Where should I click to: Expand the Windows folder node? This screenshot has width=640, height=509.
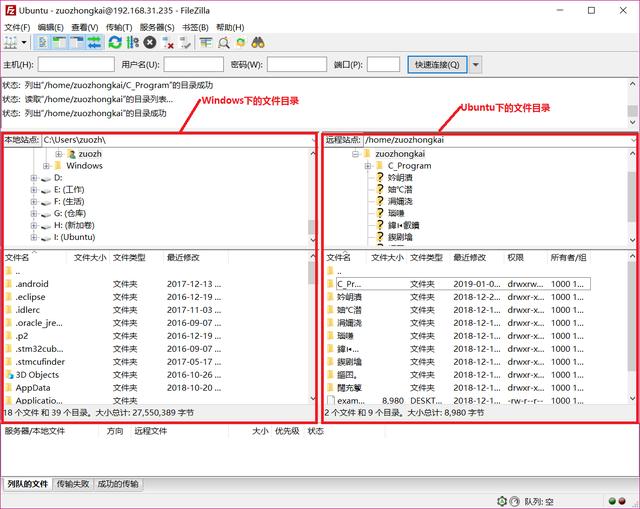pos(46,166)
